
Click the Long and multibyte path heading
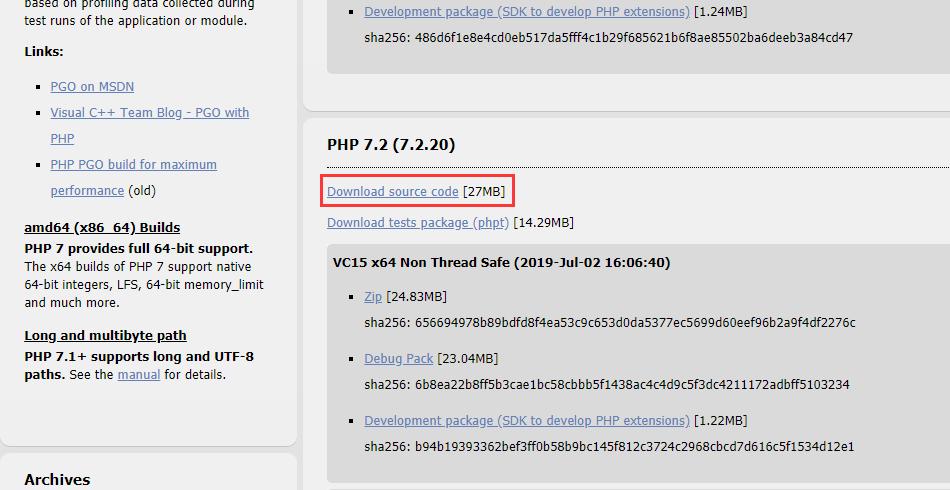click(x=105, y=336)
